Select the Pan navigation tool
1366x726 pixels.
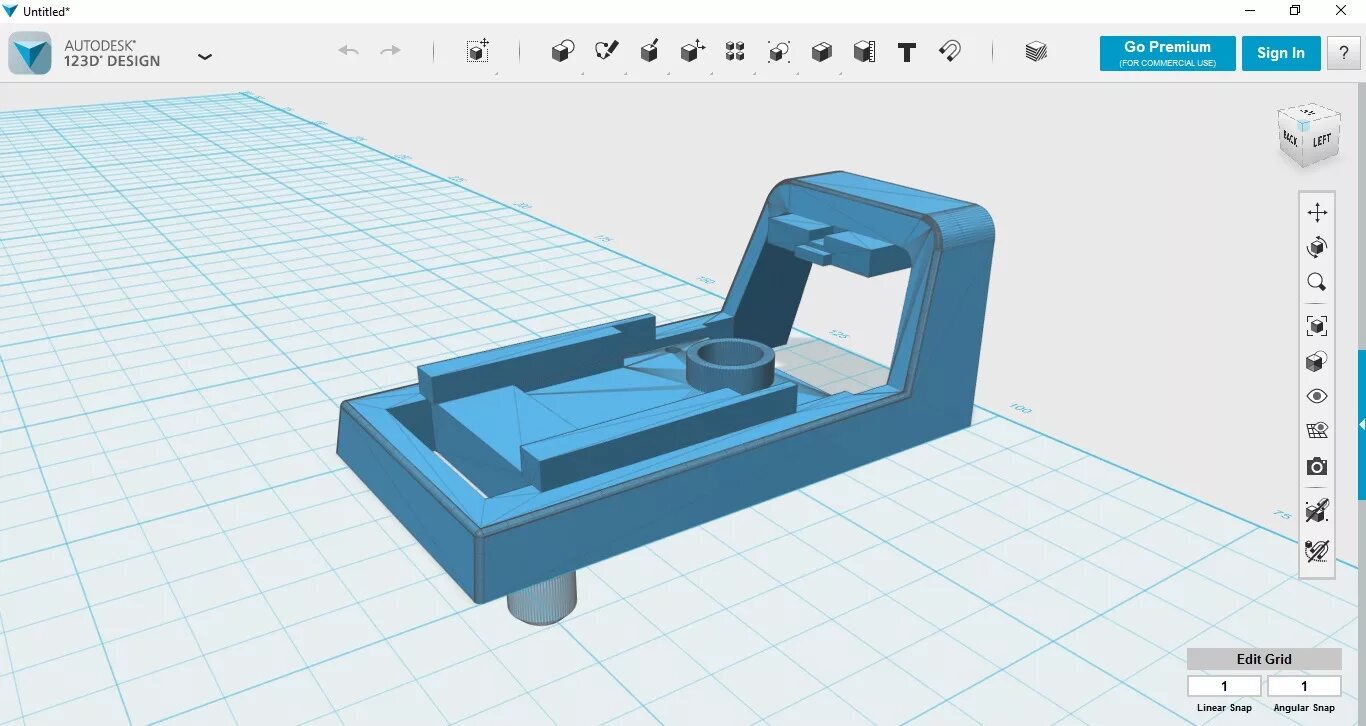point(1317,212)
